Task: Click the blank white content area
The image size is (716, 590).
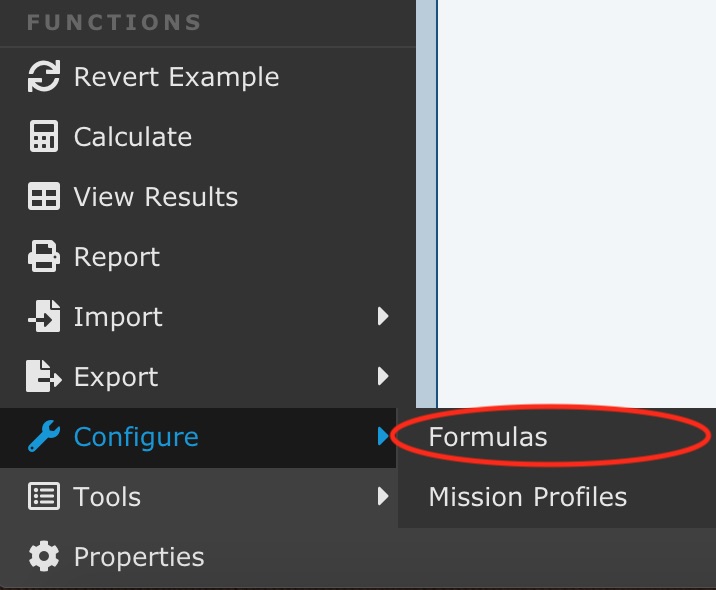Action: click(x=576, y=200)
